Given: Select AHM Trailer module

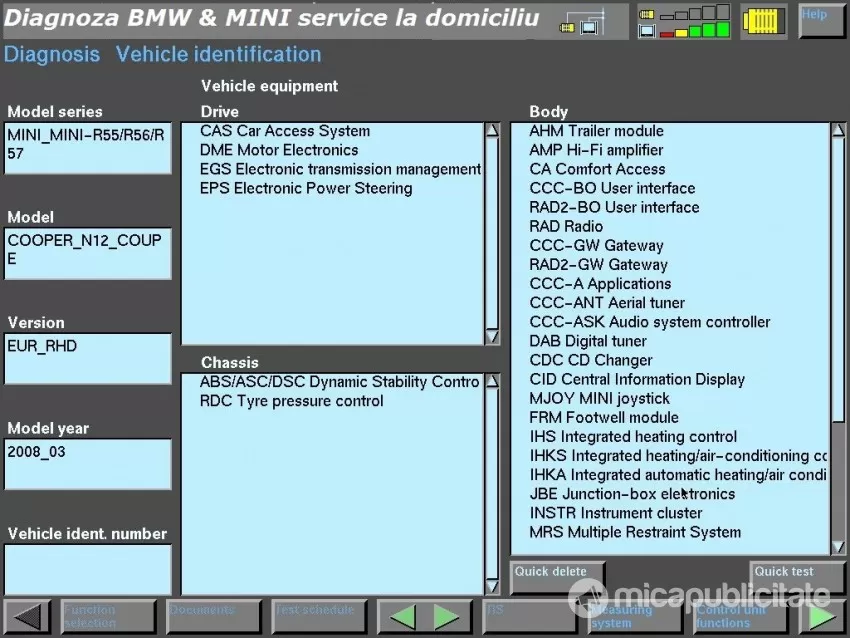Looking at the screenshot, I should [596, 131].
